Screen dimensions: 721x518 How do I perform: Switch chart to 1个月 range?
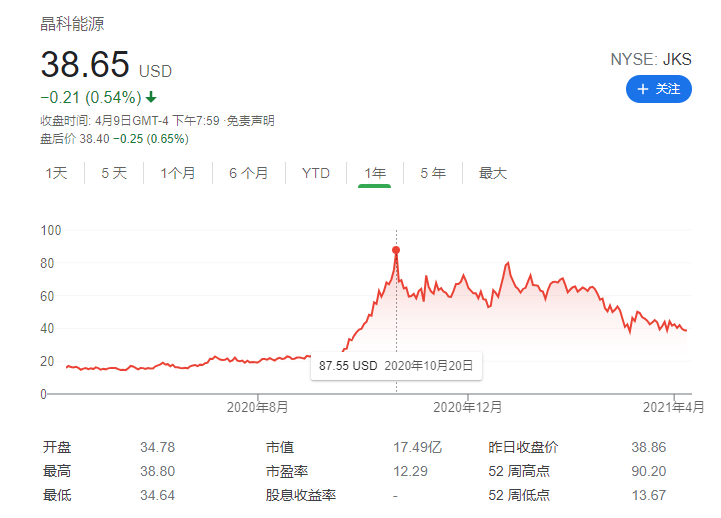point(177,173)
